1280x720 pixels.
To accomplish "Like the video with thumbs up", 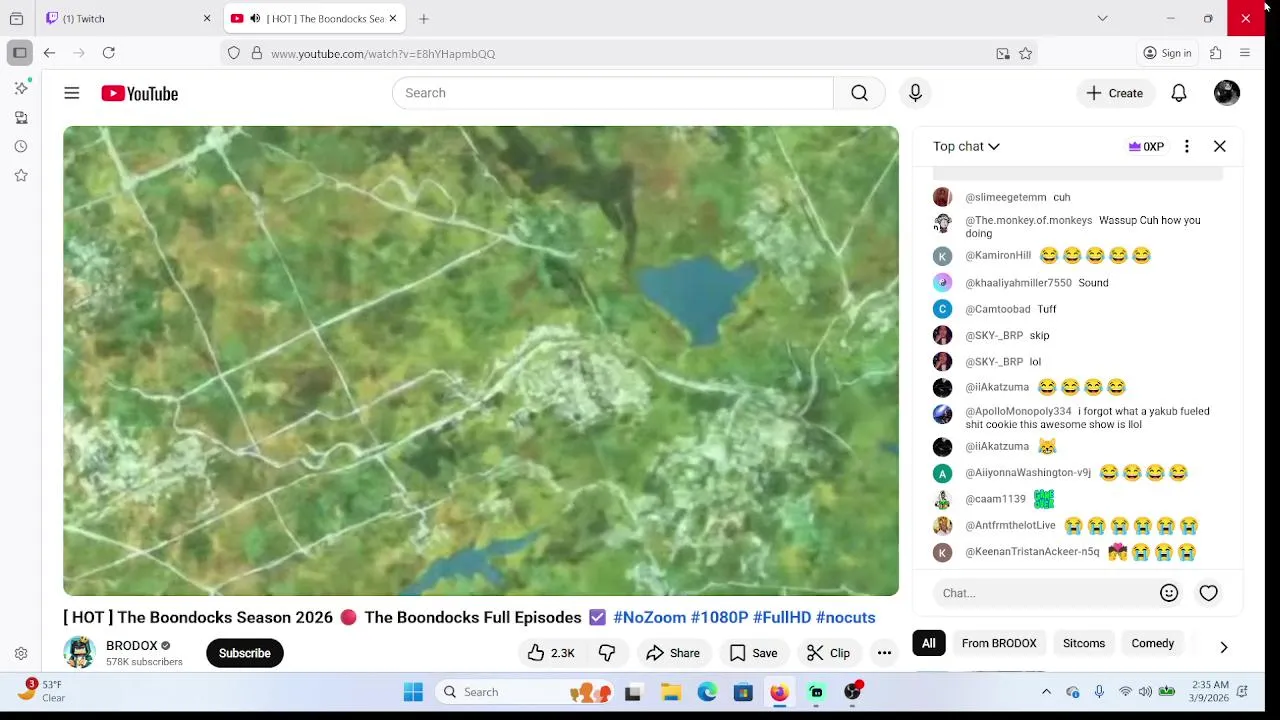I will click(551, 653).
